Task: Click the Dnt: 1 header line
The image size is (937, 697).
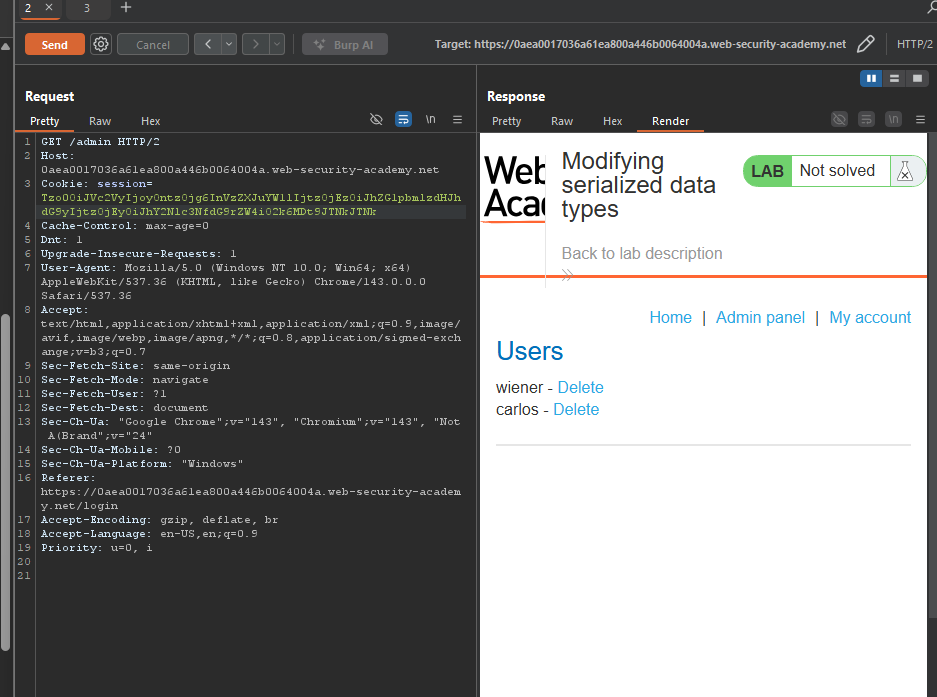Action: [62, 240]
